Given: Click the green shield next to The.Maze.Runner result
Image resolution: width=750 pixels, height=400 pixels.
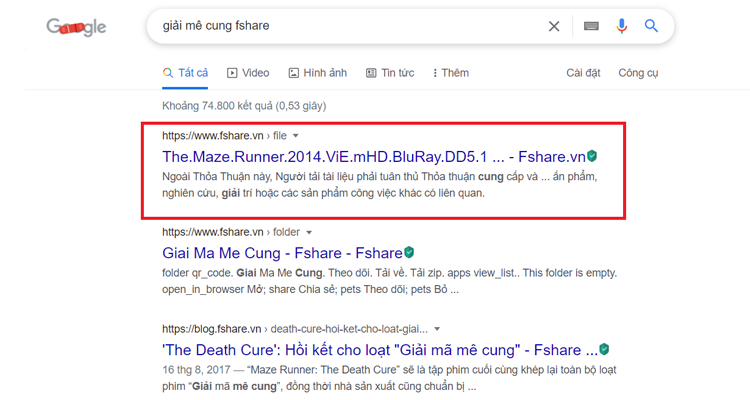Looking at the screenshot, I should [592, 156].
